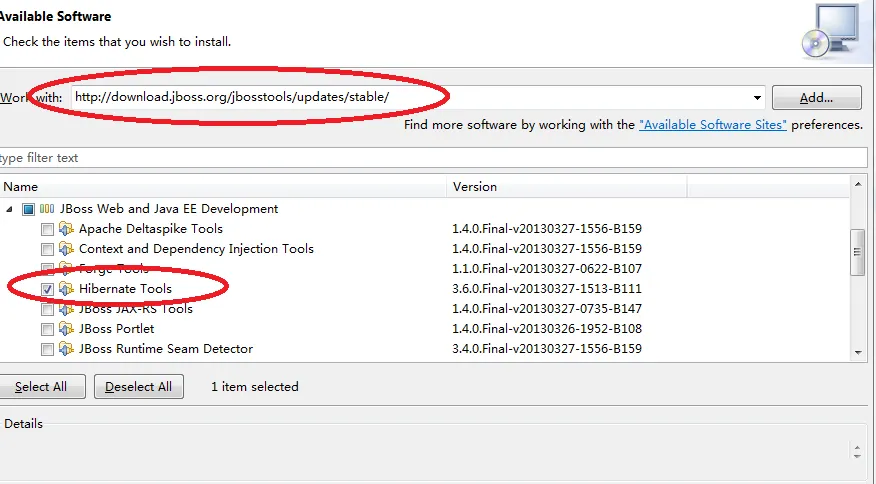Select the JBoss Portlet row label
The image size is (876, 484).
(116, 329)
